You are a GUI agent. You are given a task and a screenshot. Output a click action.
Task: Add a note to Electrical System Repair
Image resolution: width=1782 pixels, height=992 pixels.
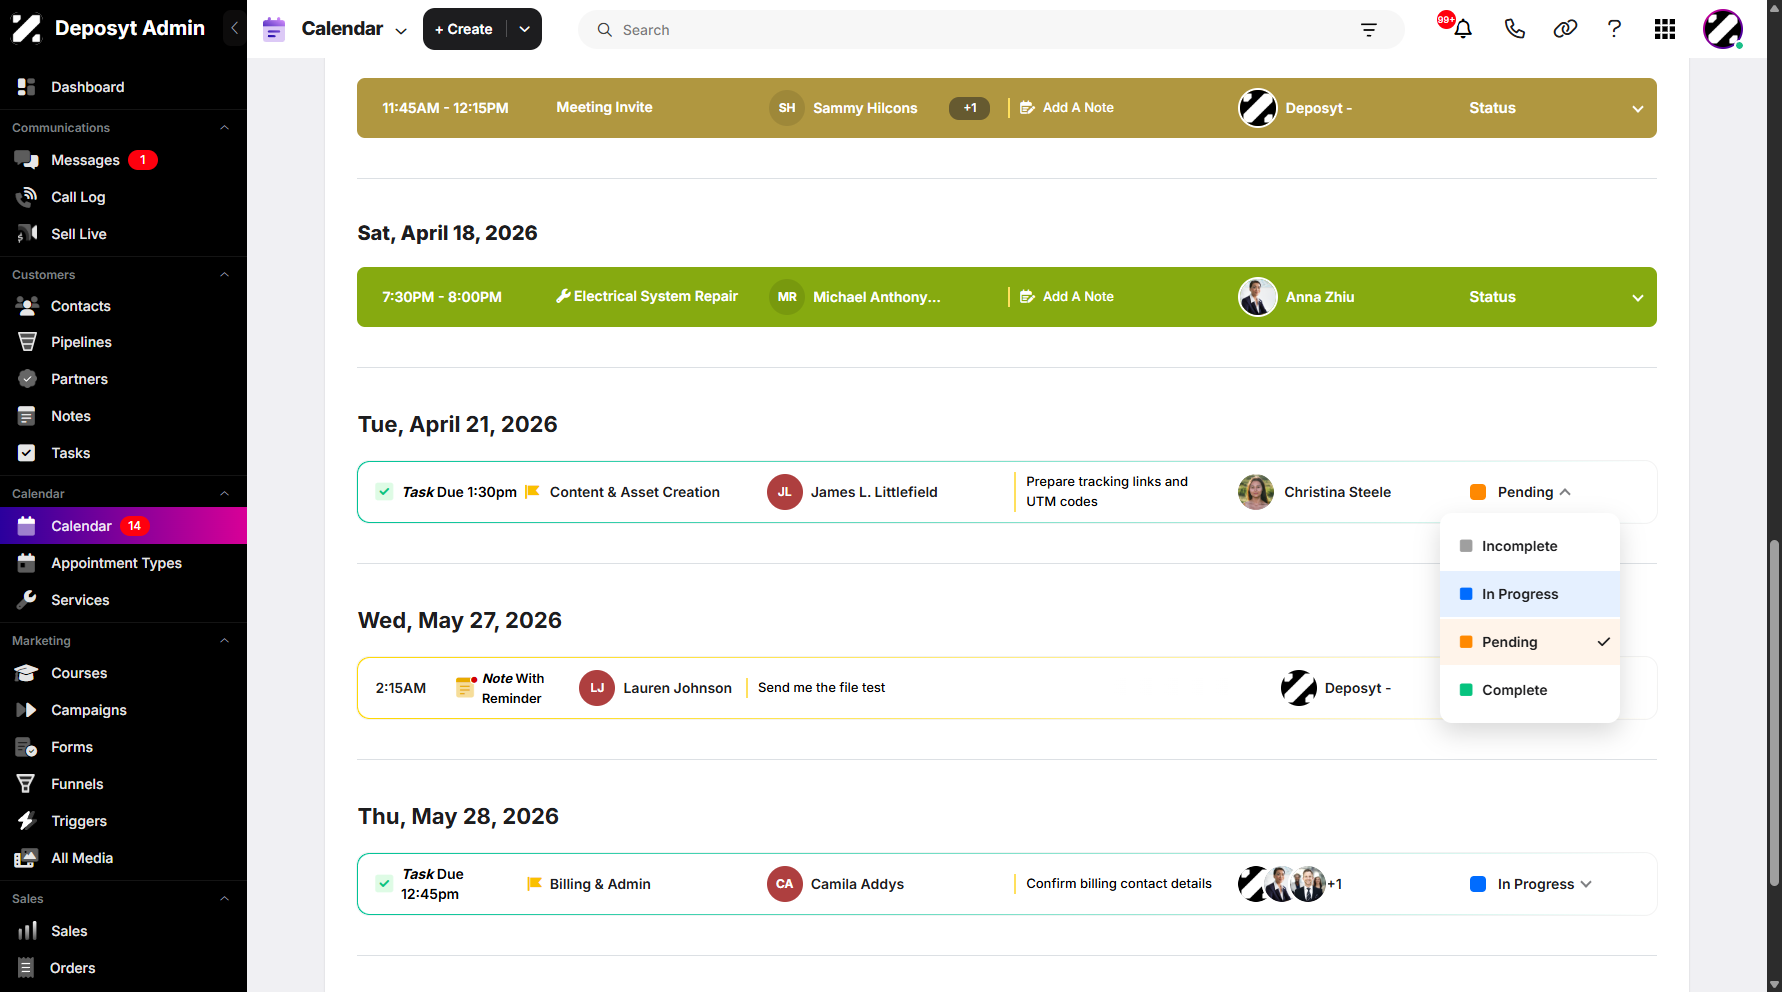[1067, 297]
